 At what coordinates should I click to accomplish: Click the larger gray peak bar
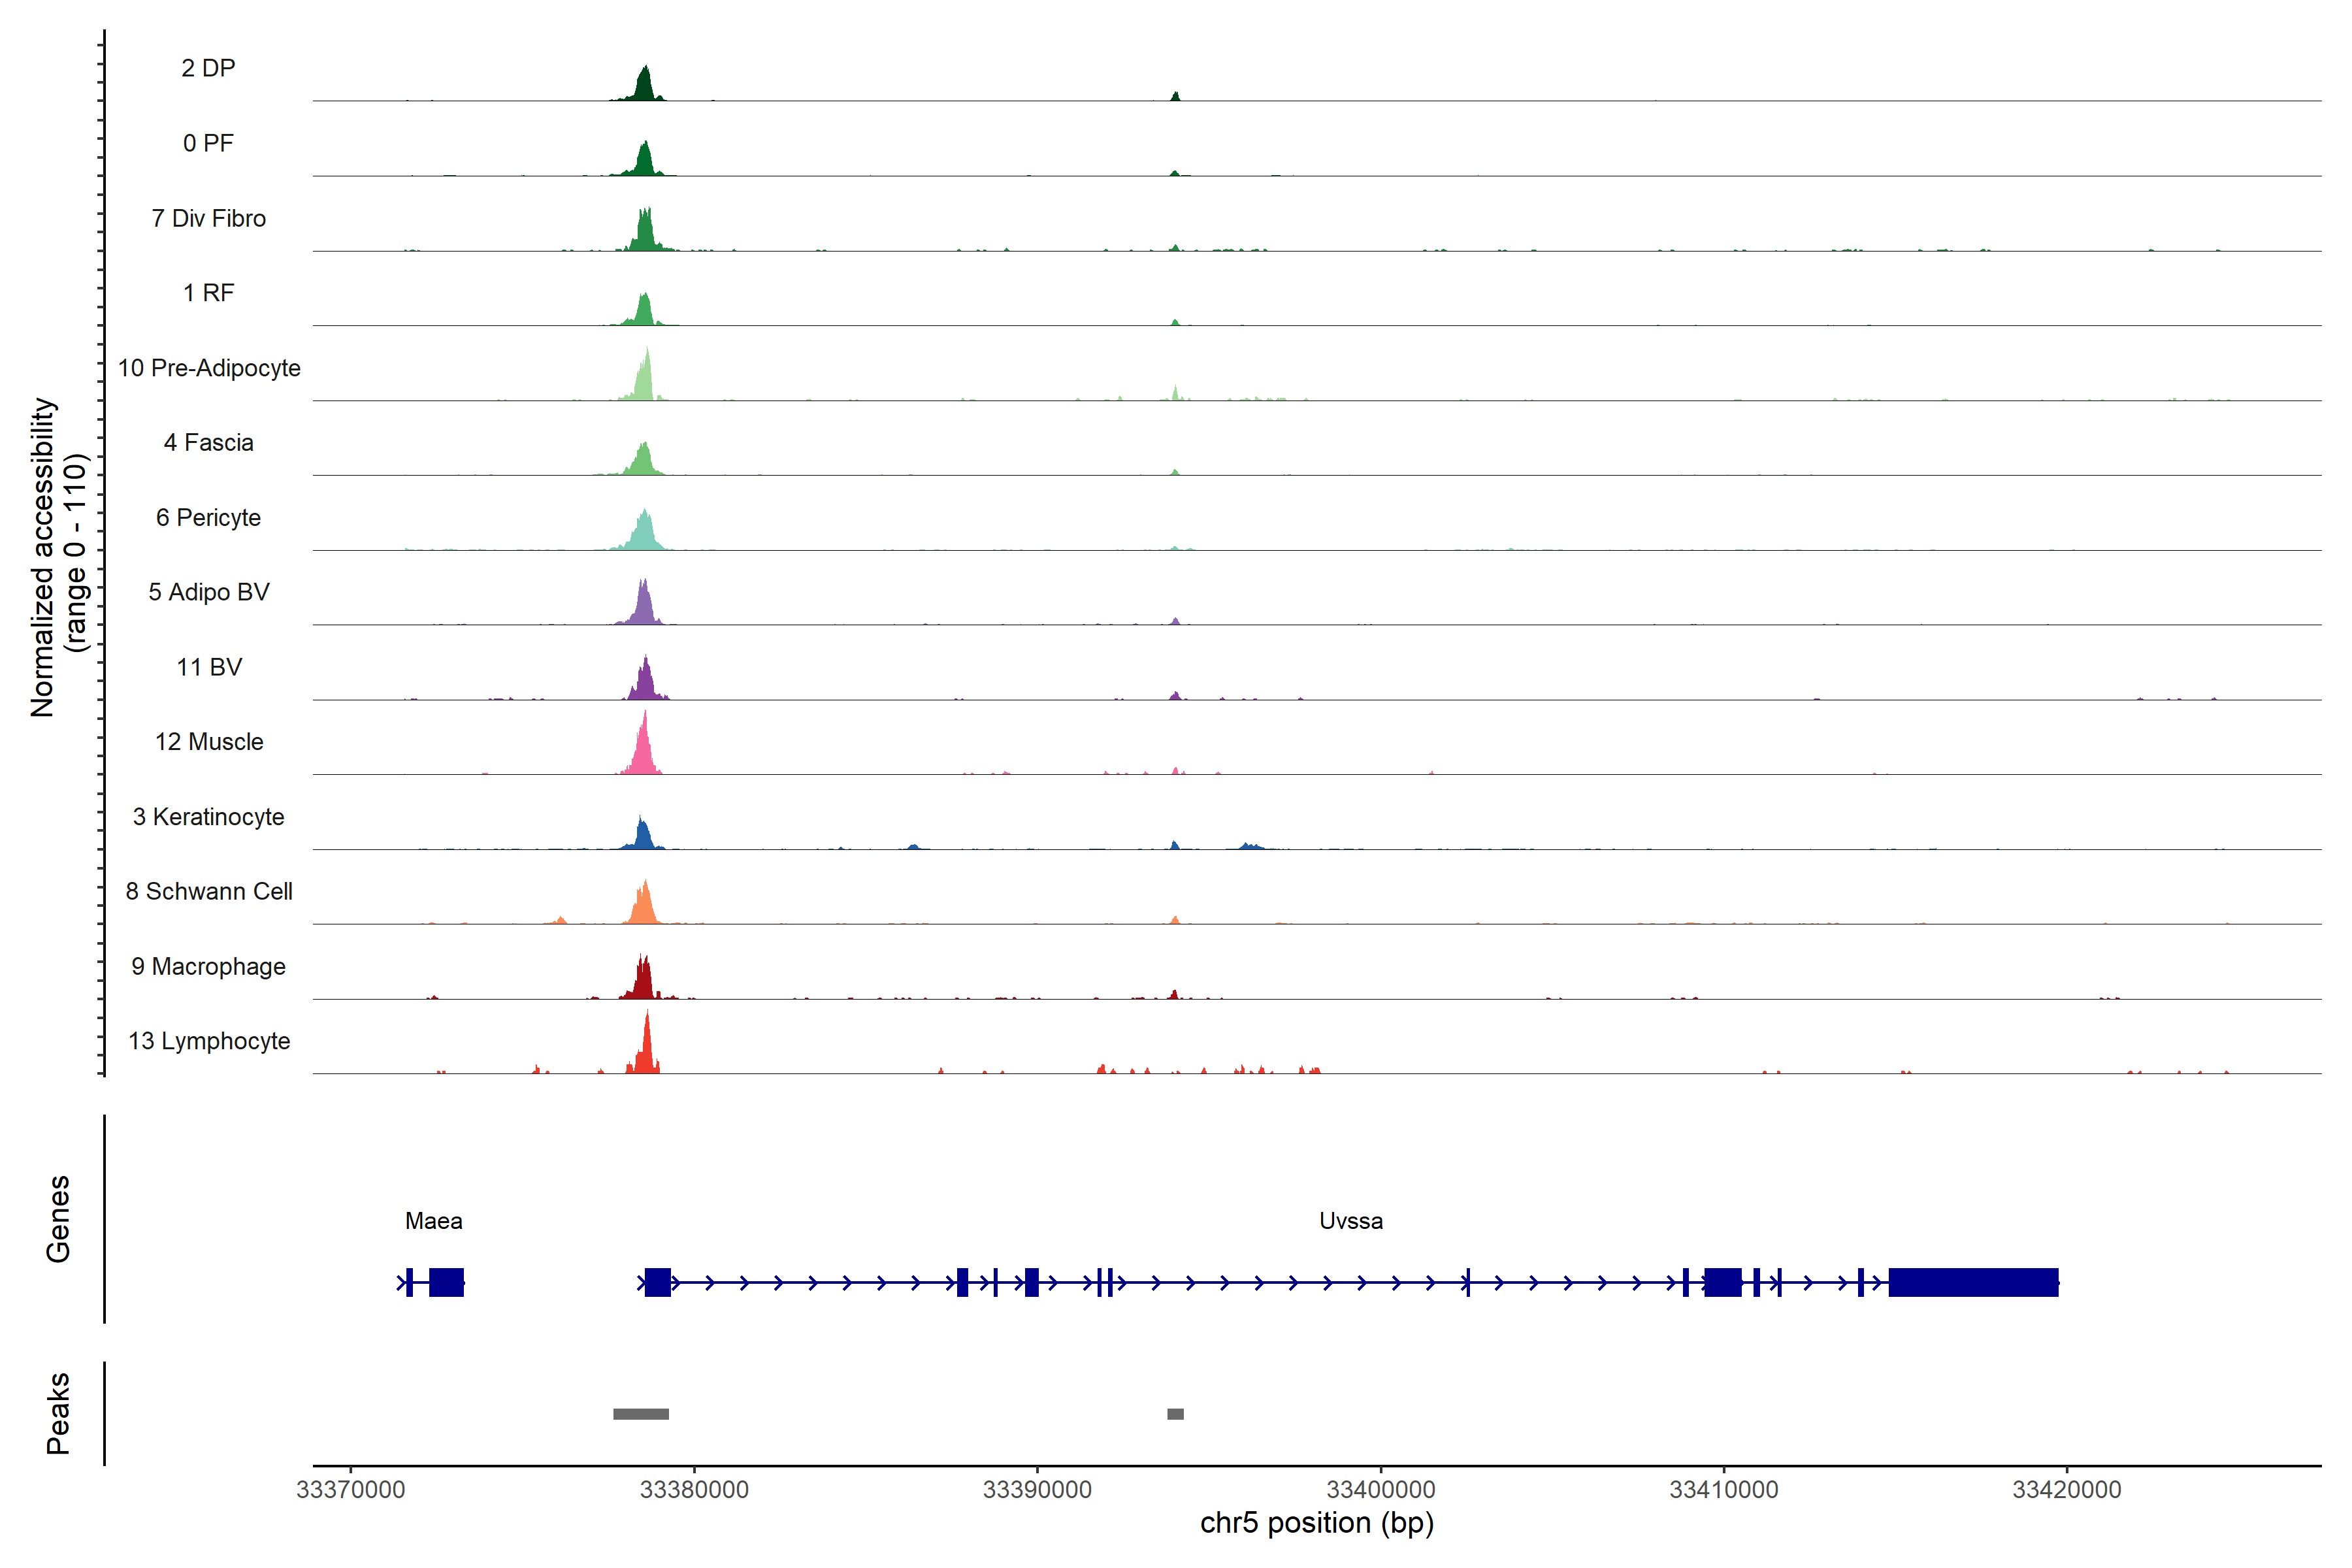click(x=641, y=1414)
